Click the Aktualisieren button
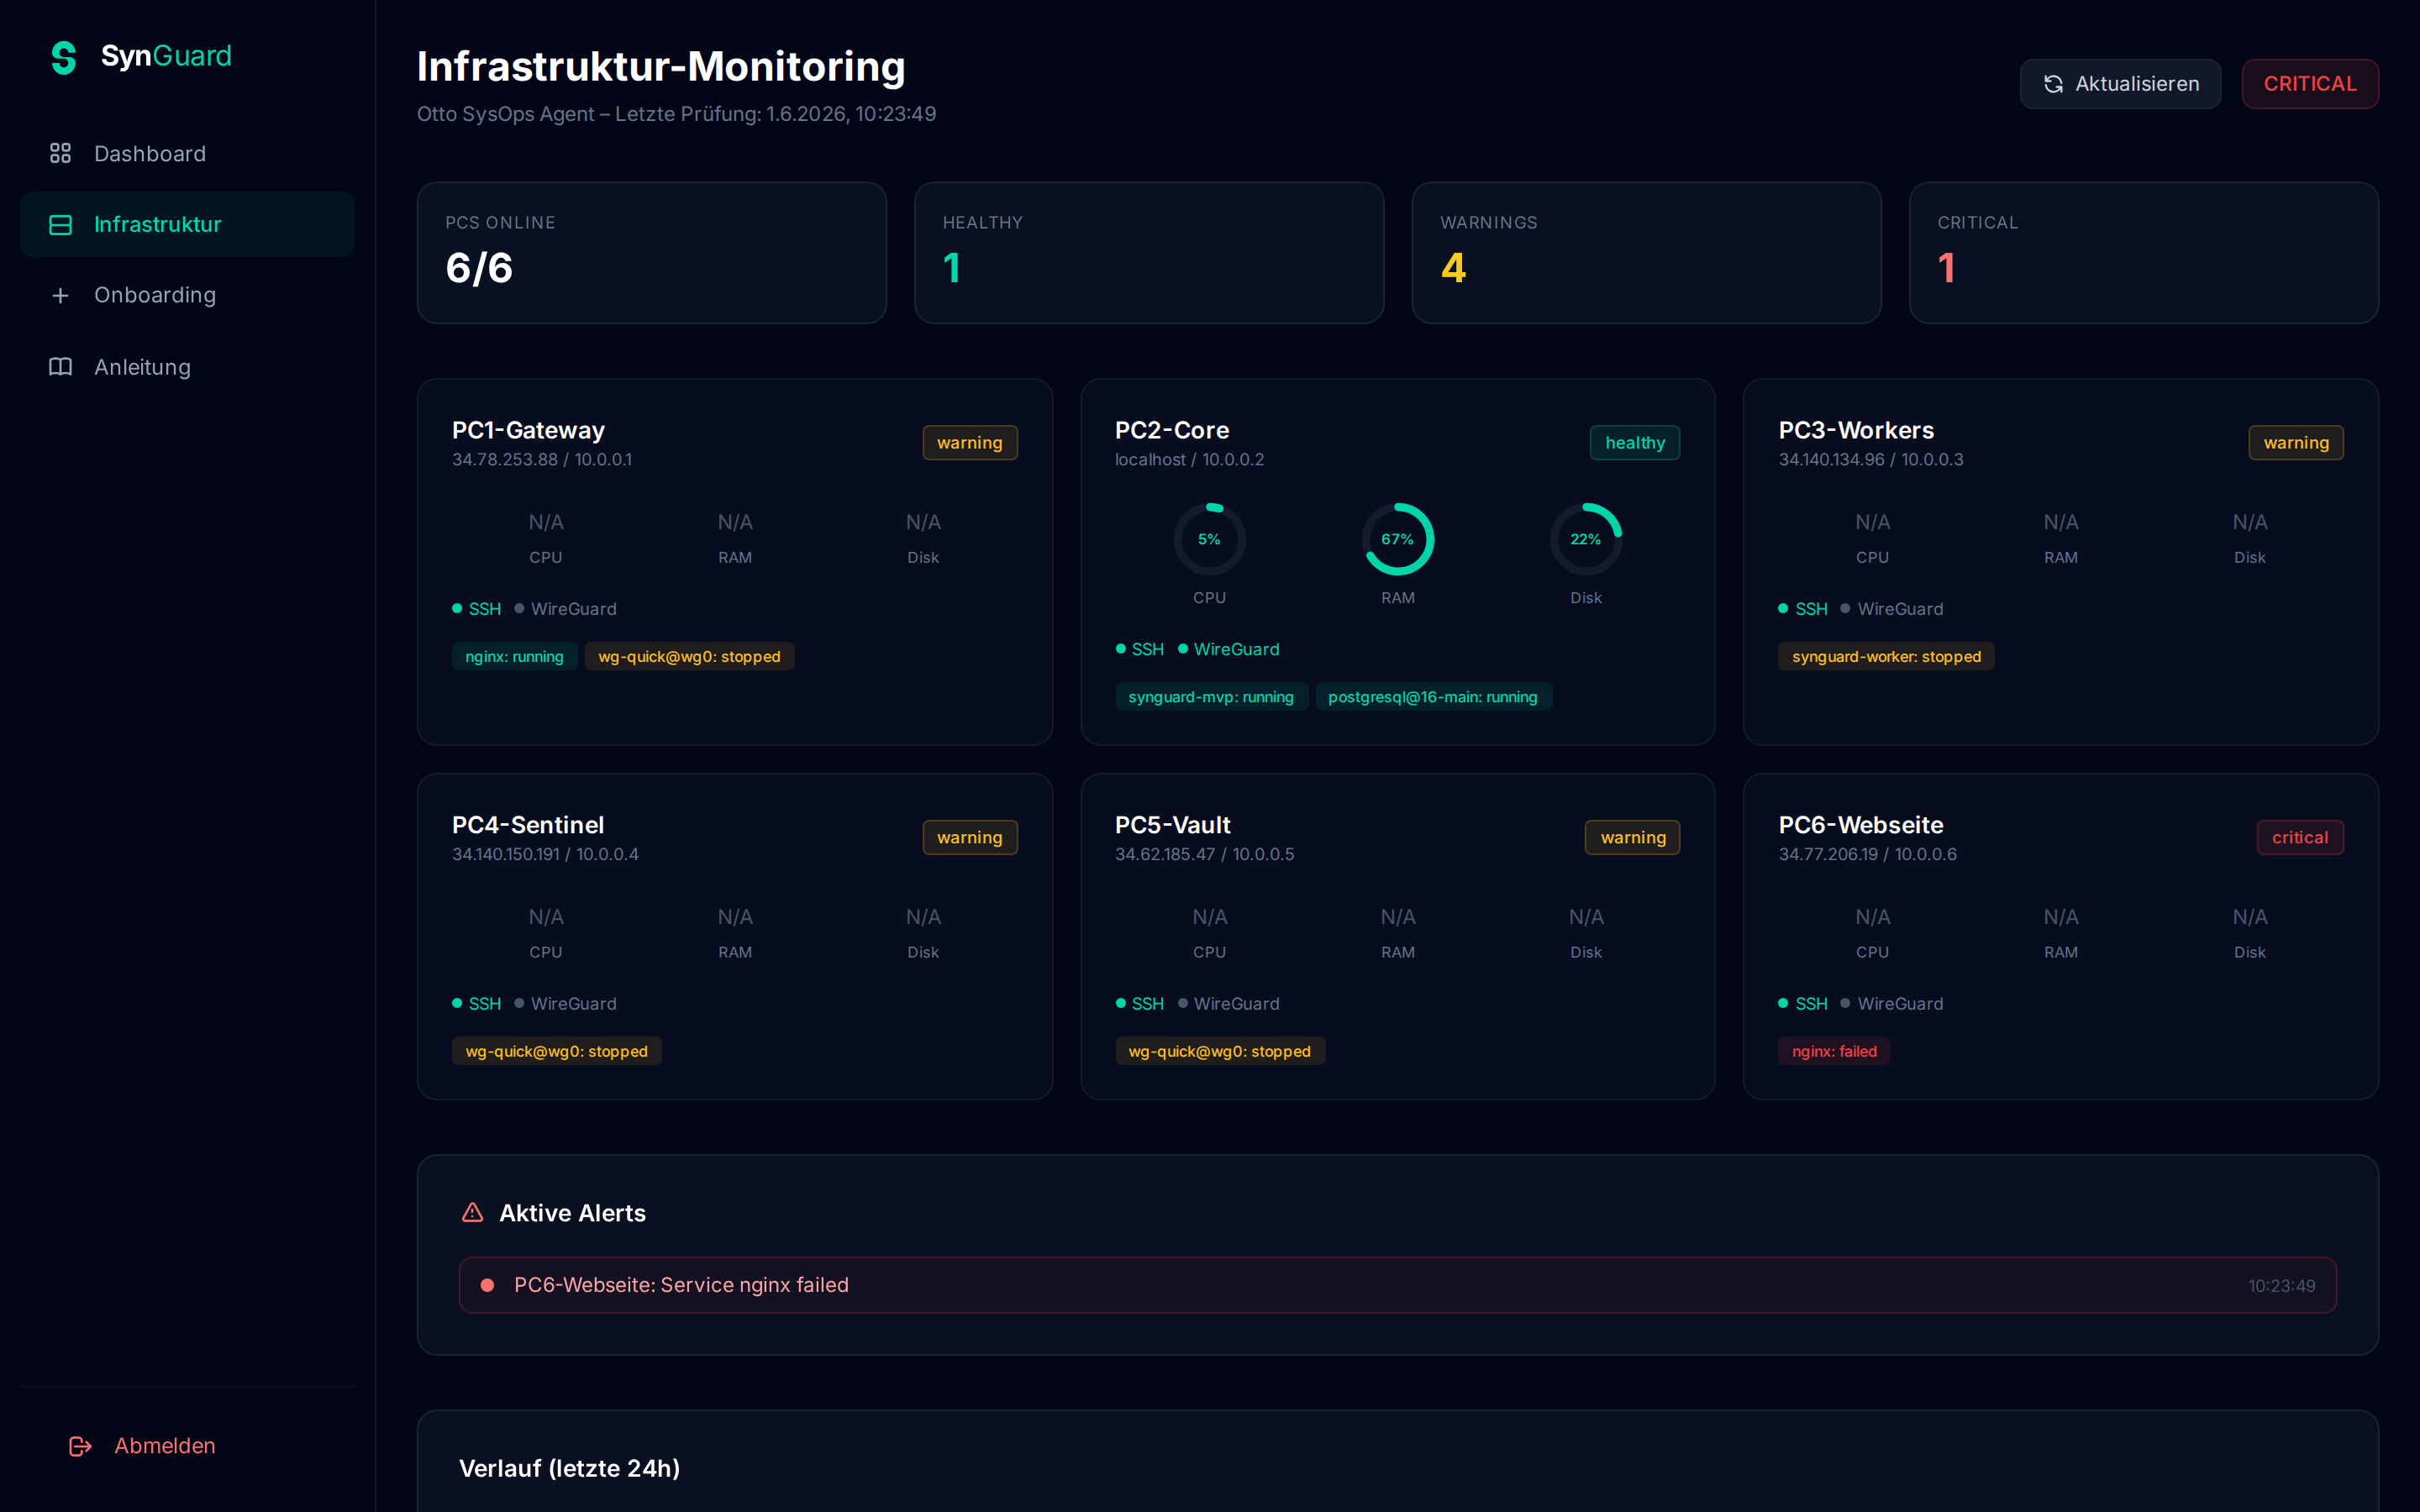 coord(2120,84)
